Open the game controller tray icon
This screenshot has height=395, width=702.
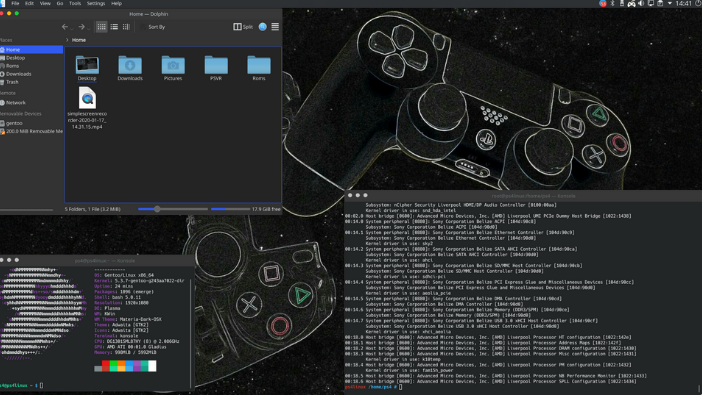tap(631, 4)
